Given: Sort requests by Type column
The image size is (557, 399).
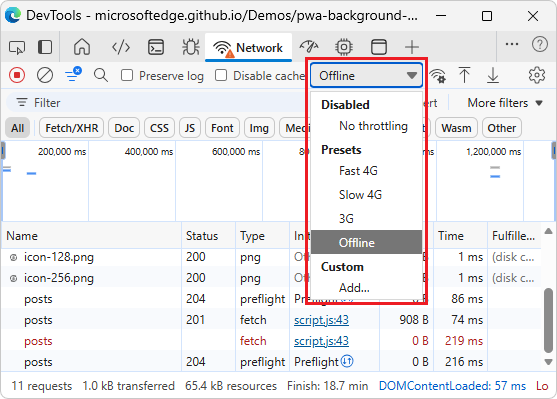Looking at the screenshot, I should 263,236.
